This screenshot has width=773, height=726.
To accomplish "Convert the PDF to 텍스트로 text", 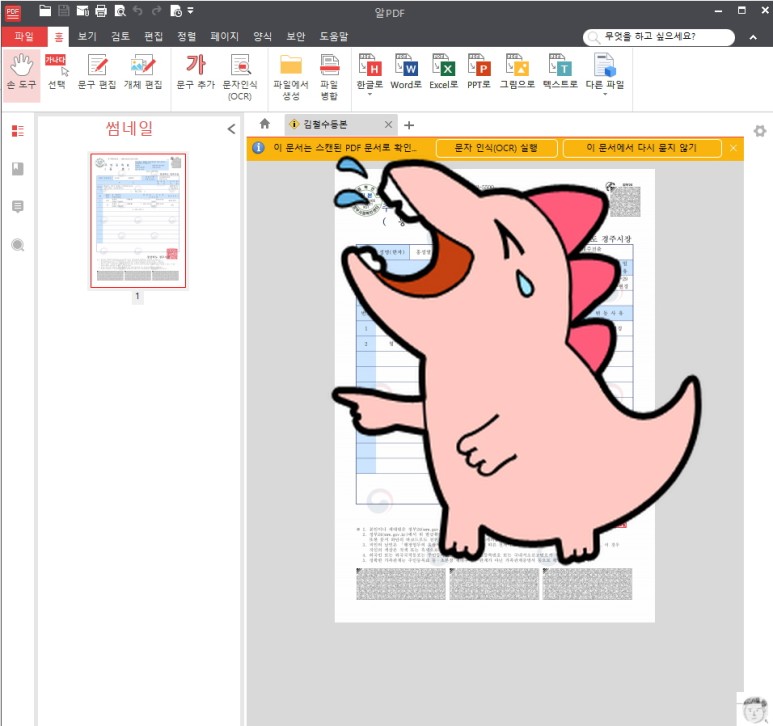I will pyautogui.click(x=560, y=72).
